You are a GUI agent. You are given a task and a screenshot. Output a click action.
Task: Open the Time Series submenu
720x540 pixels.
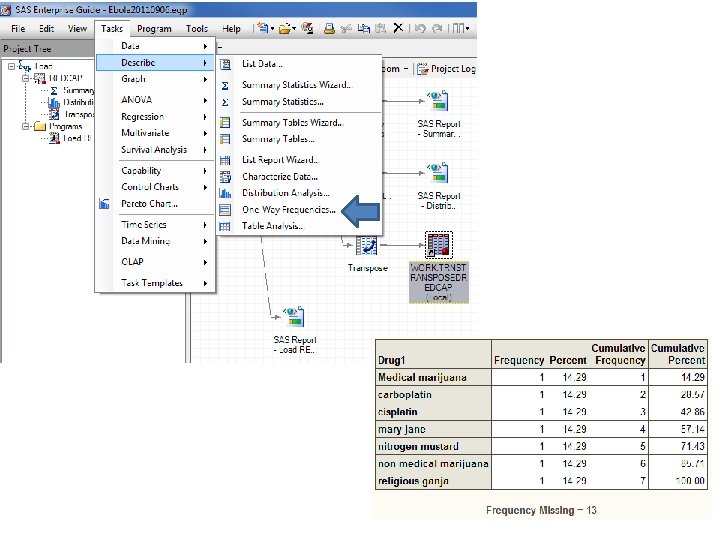coord(155,225)
